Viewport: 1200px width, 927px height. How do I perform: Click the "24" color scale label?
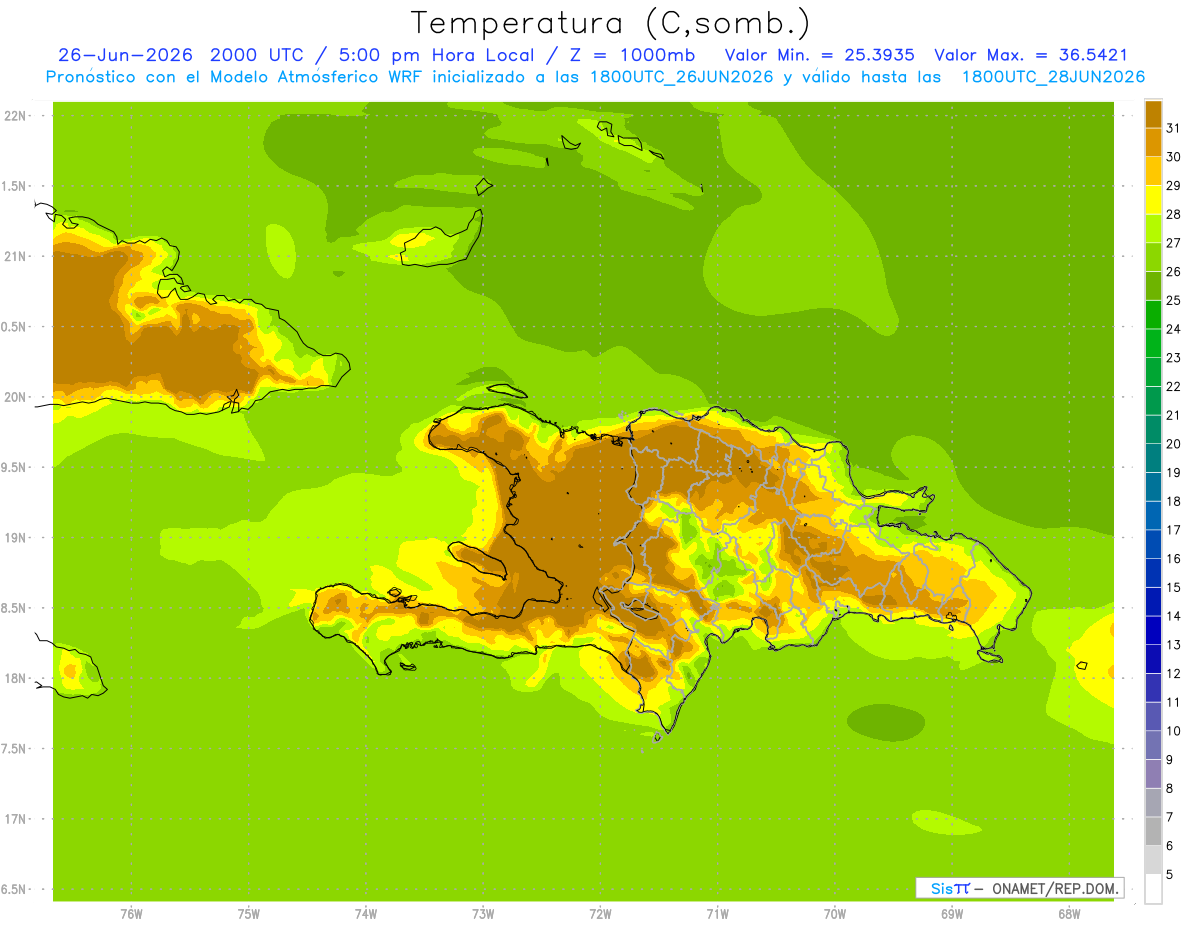tap(1173, 329)
